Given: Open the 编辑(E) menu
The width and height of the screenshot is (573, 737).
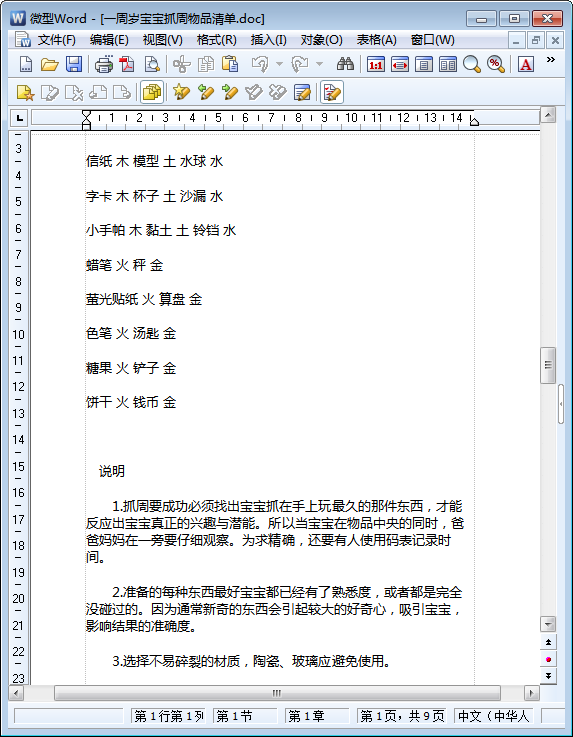Looking at the screenshot, I should [x=109, y=40].
